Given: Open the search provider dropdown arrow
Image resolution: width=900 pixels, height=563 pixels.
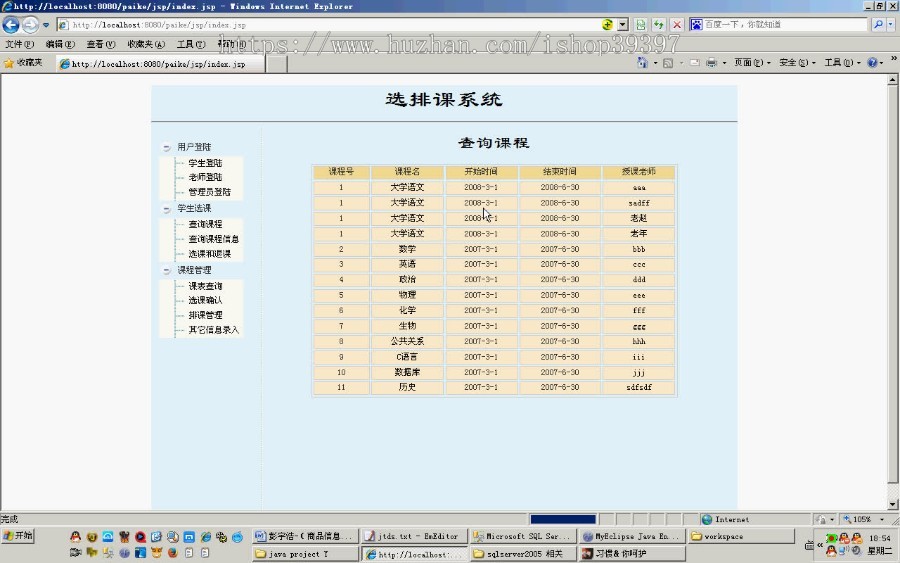Looking at the screenshot, I should (x=891, y=24).
